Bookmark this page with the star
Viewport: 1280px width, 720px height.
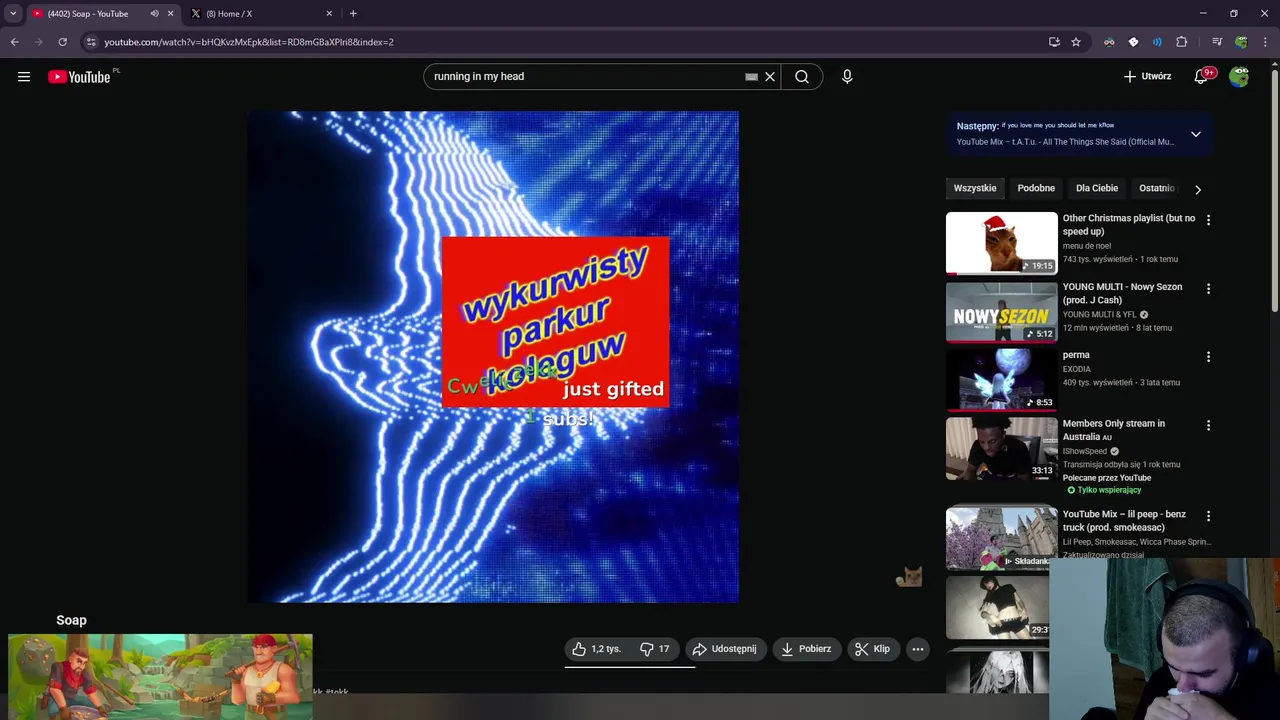click(x=1076, y=42)
